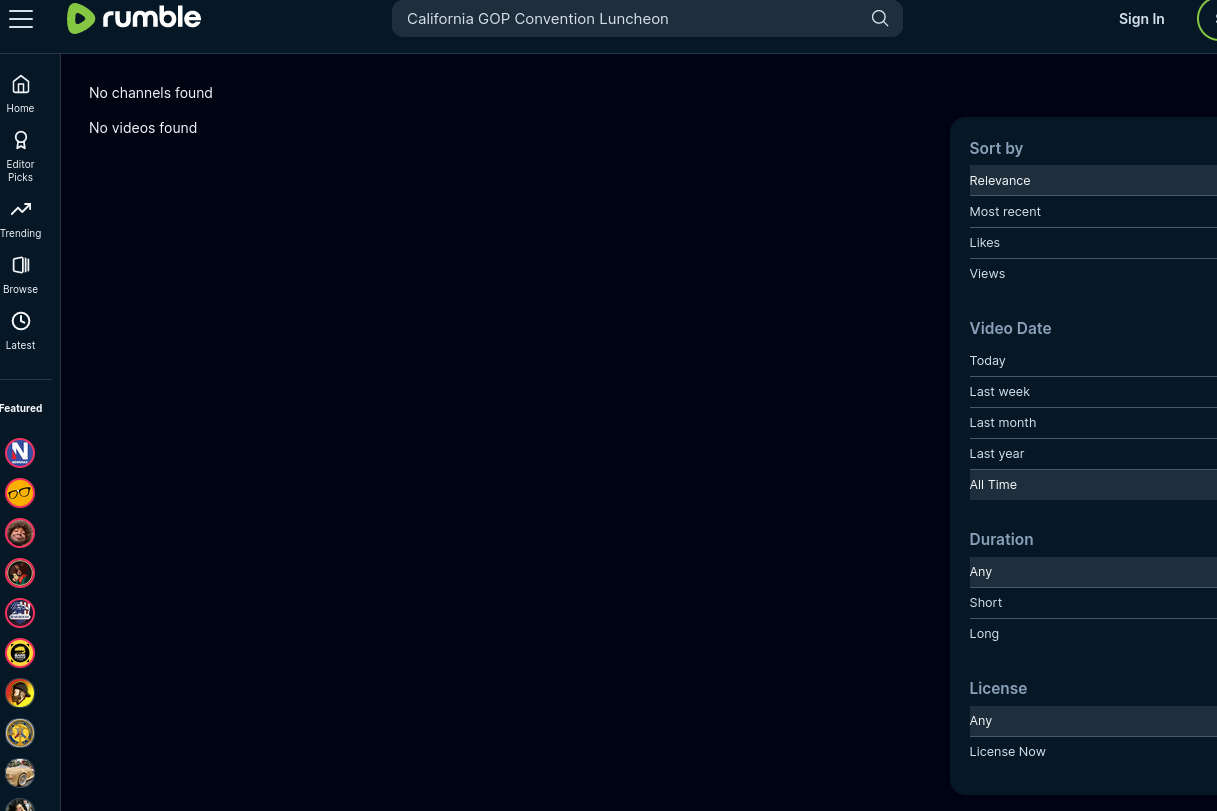Set License filter to Any
The height and width of the screenshot is (811, 1217).
(1093, 721)
